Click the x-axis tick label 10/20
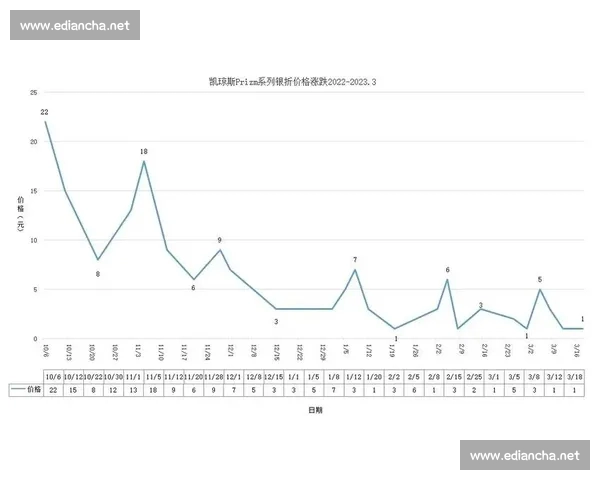 [91, 352]
